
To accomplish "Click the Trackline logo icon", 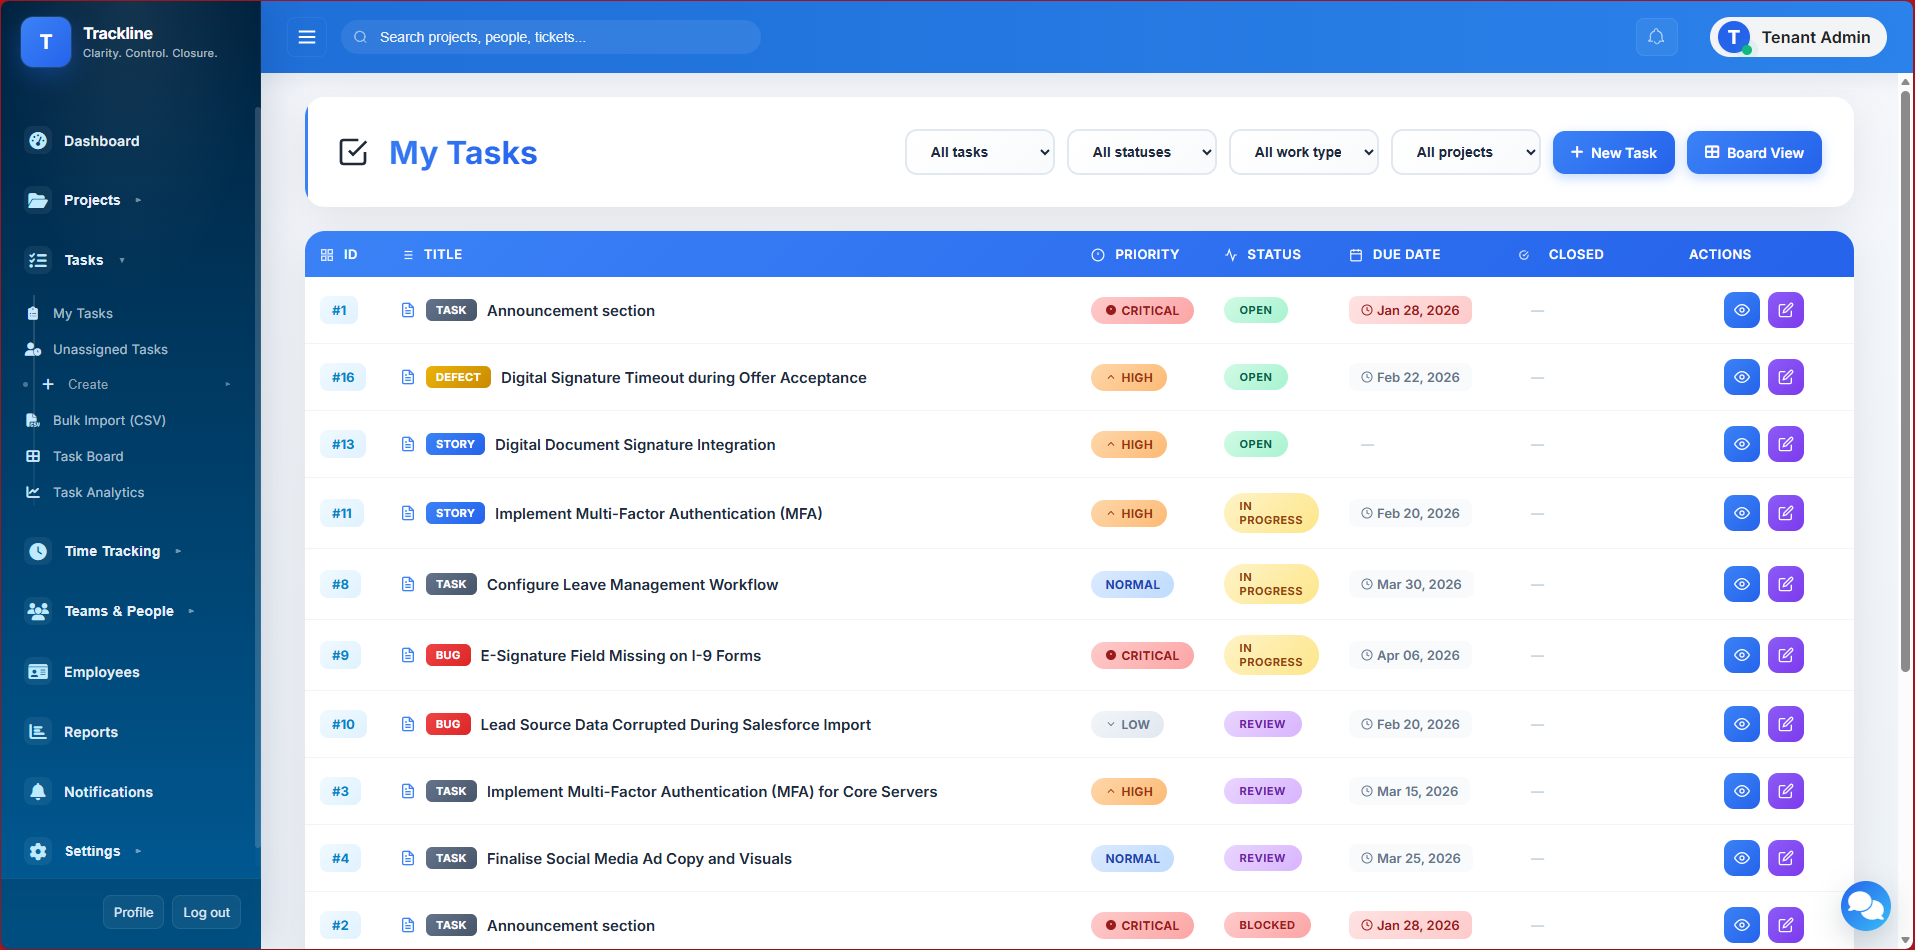I will coord(46,42).
